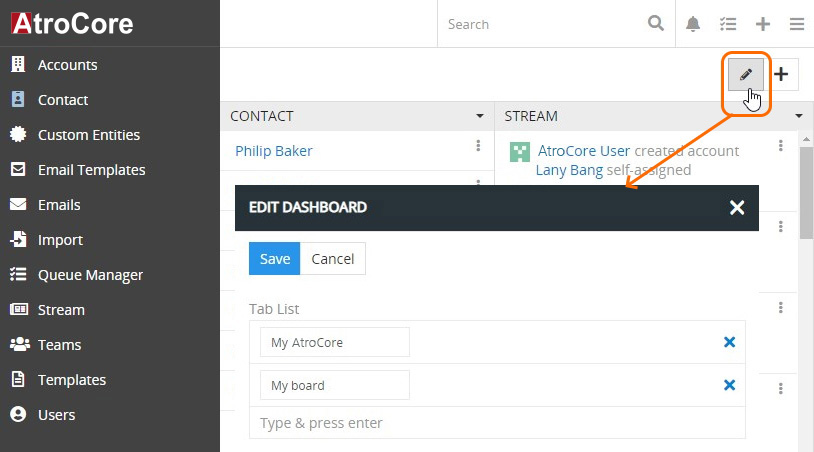814x452 pixels.
Task: Click the Stream newspaper icon
Action: [19, 309]
